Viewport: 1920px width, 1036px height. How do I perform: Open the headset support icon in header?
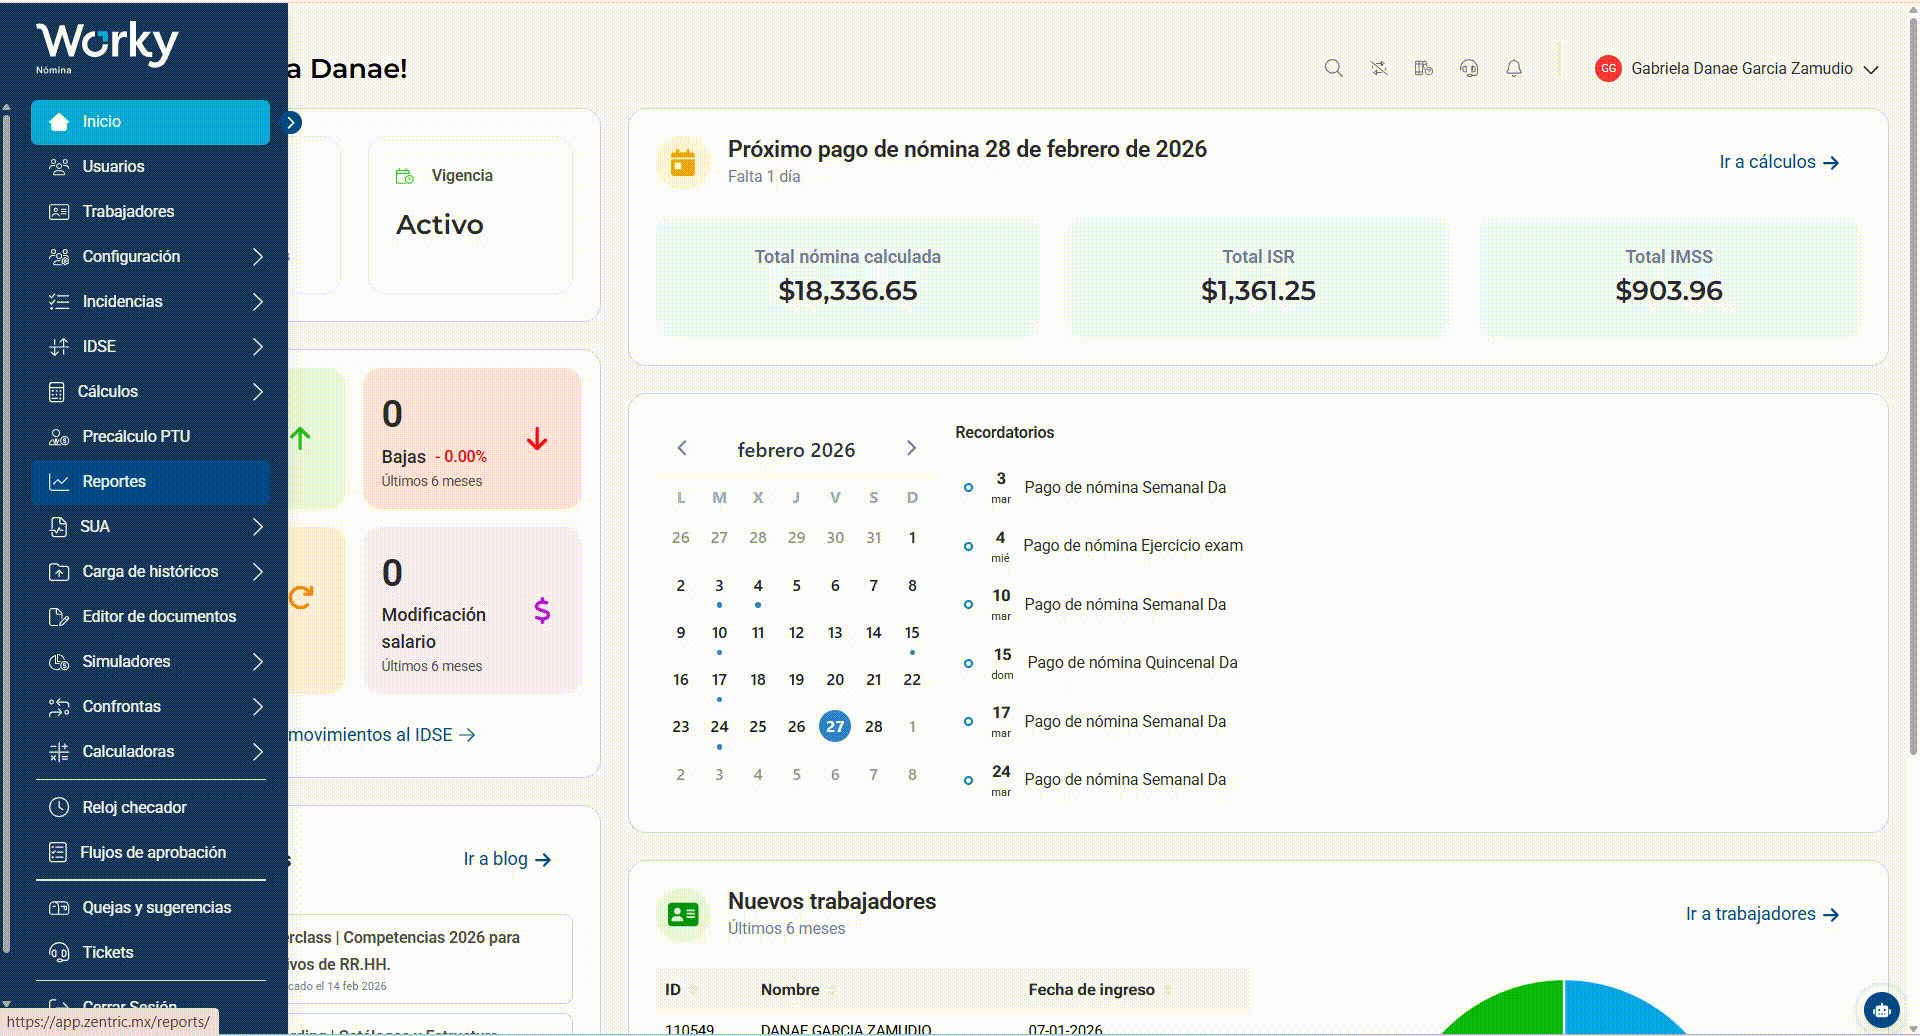click(1469, 68)
